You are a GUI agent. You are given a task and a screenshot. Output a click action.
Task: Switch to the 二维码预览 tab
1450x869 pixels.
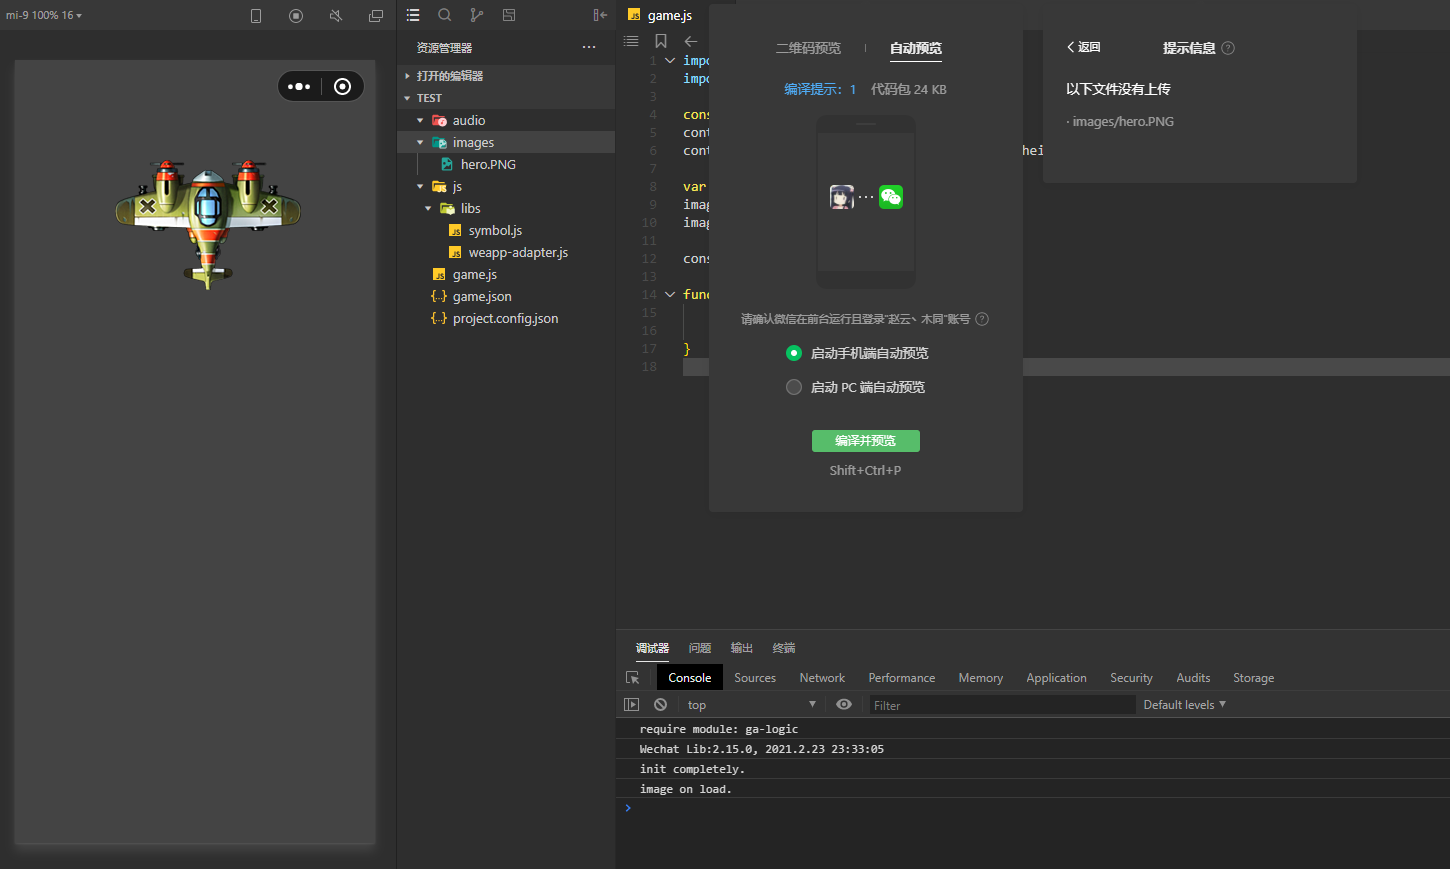pyautogui.click(x=808, y=48)
